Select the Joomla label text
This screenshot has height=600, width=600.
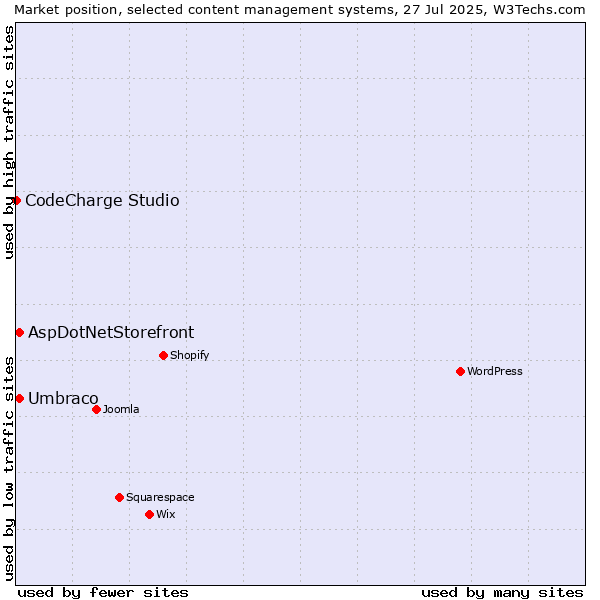[121, 409]
